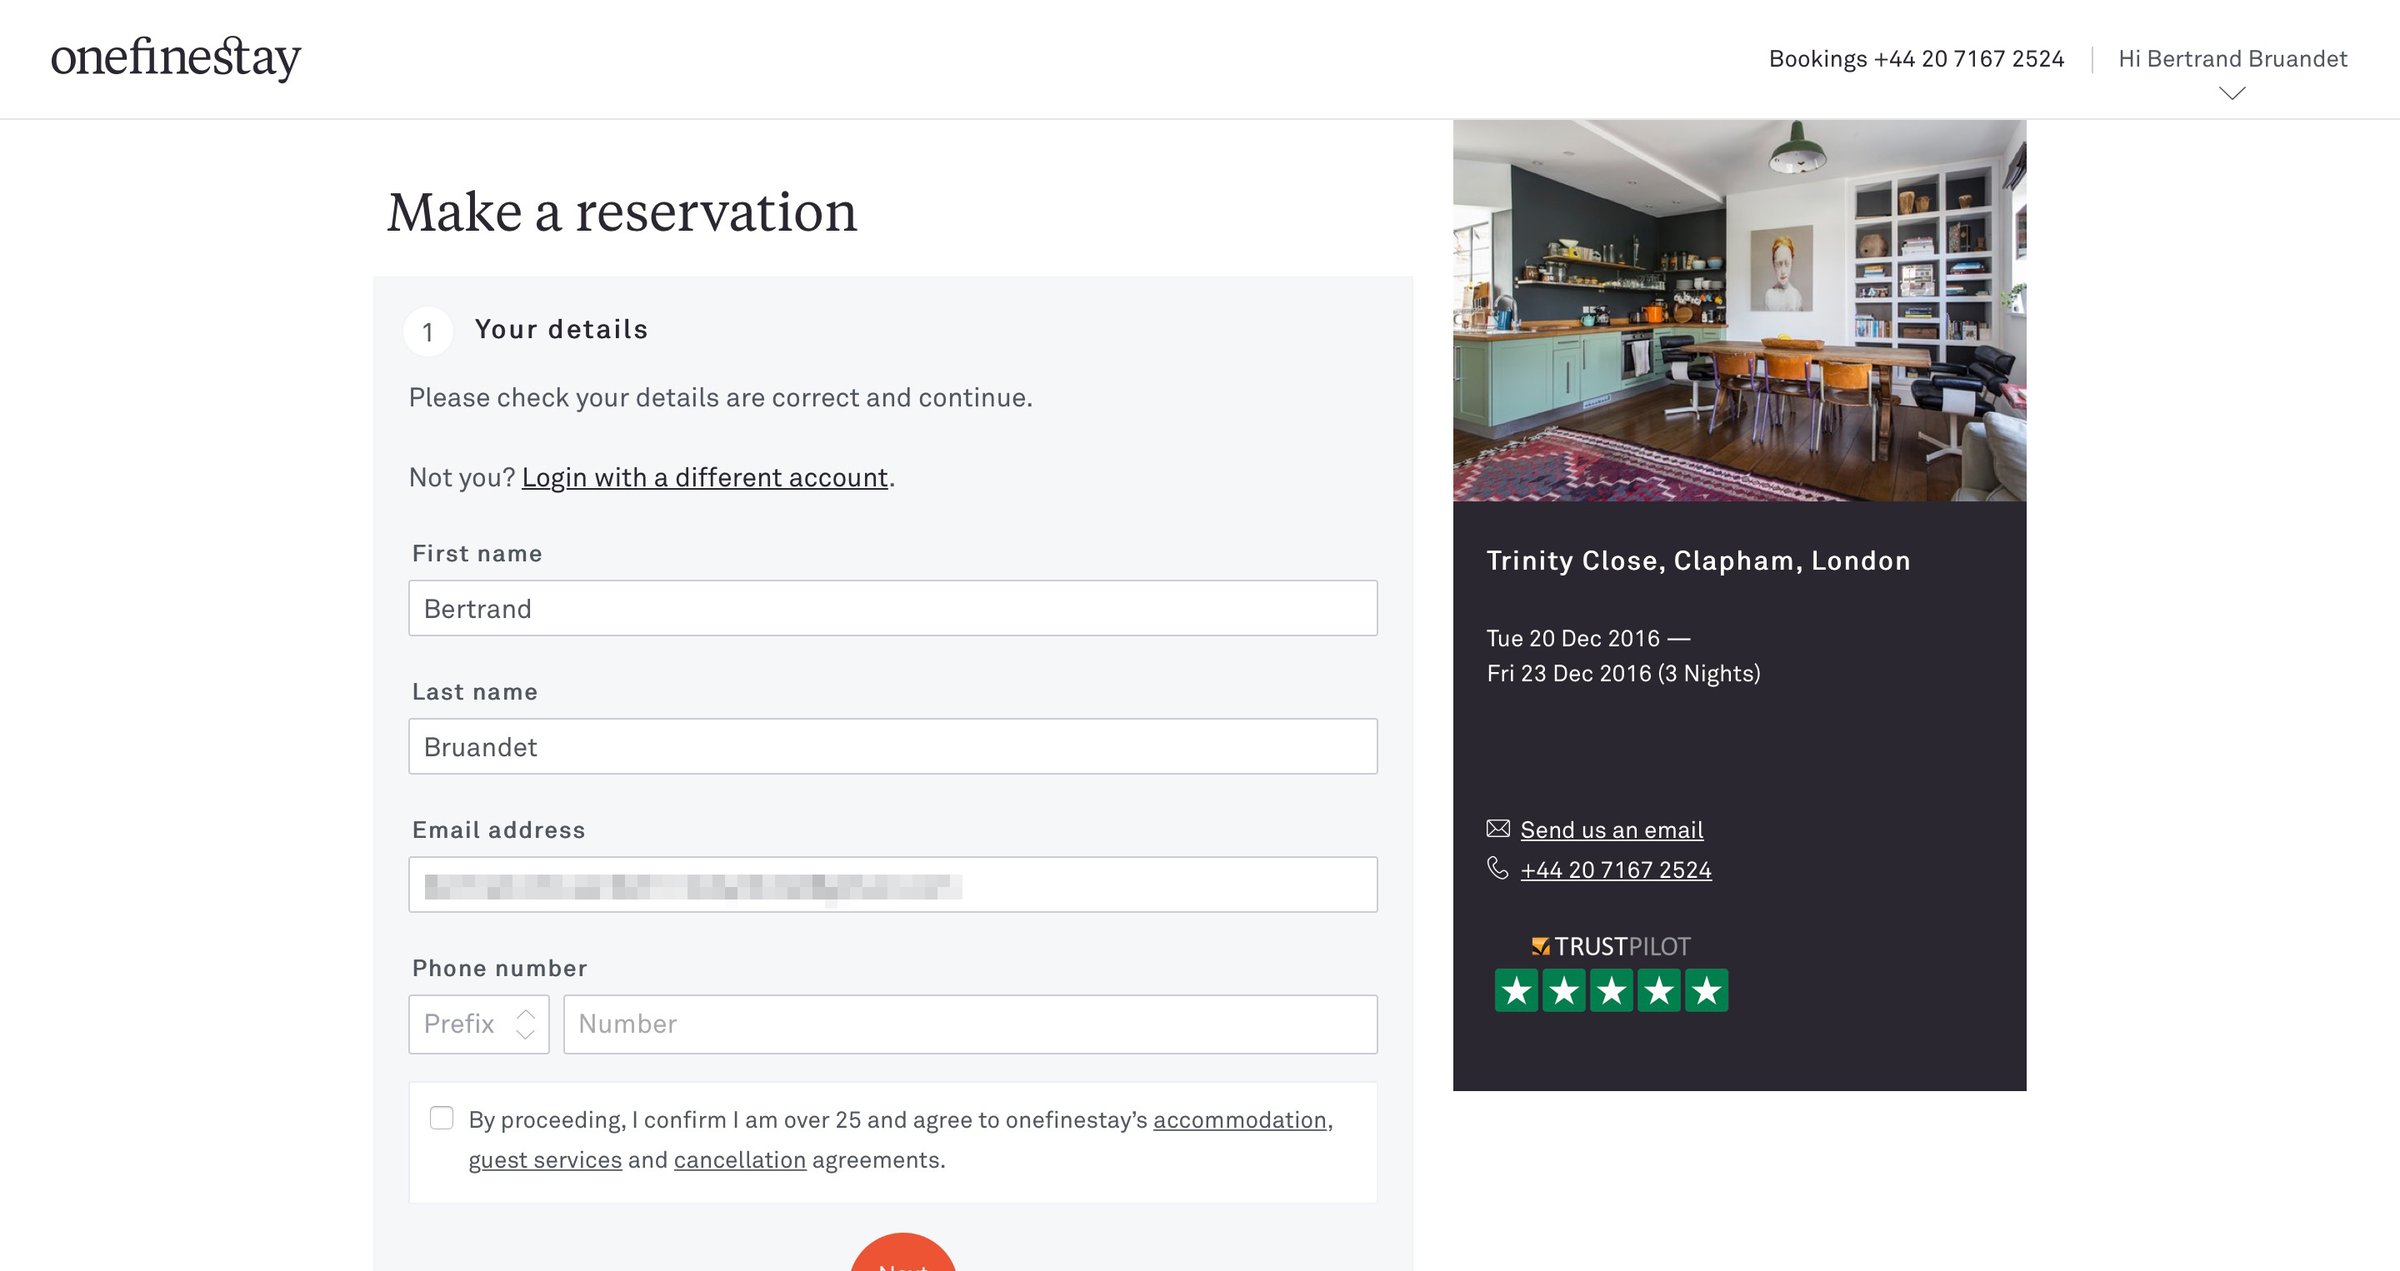Click the phone Number input field
This screenshot has height=1271, width=2400.
[970, 1024]
